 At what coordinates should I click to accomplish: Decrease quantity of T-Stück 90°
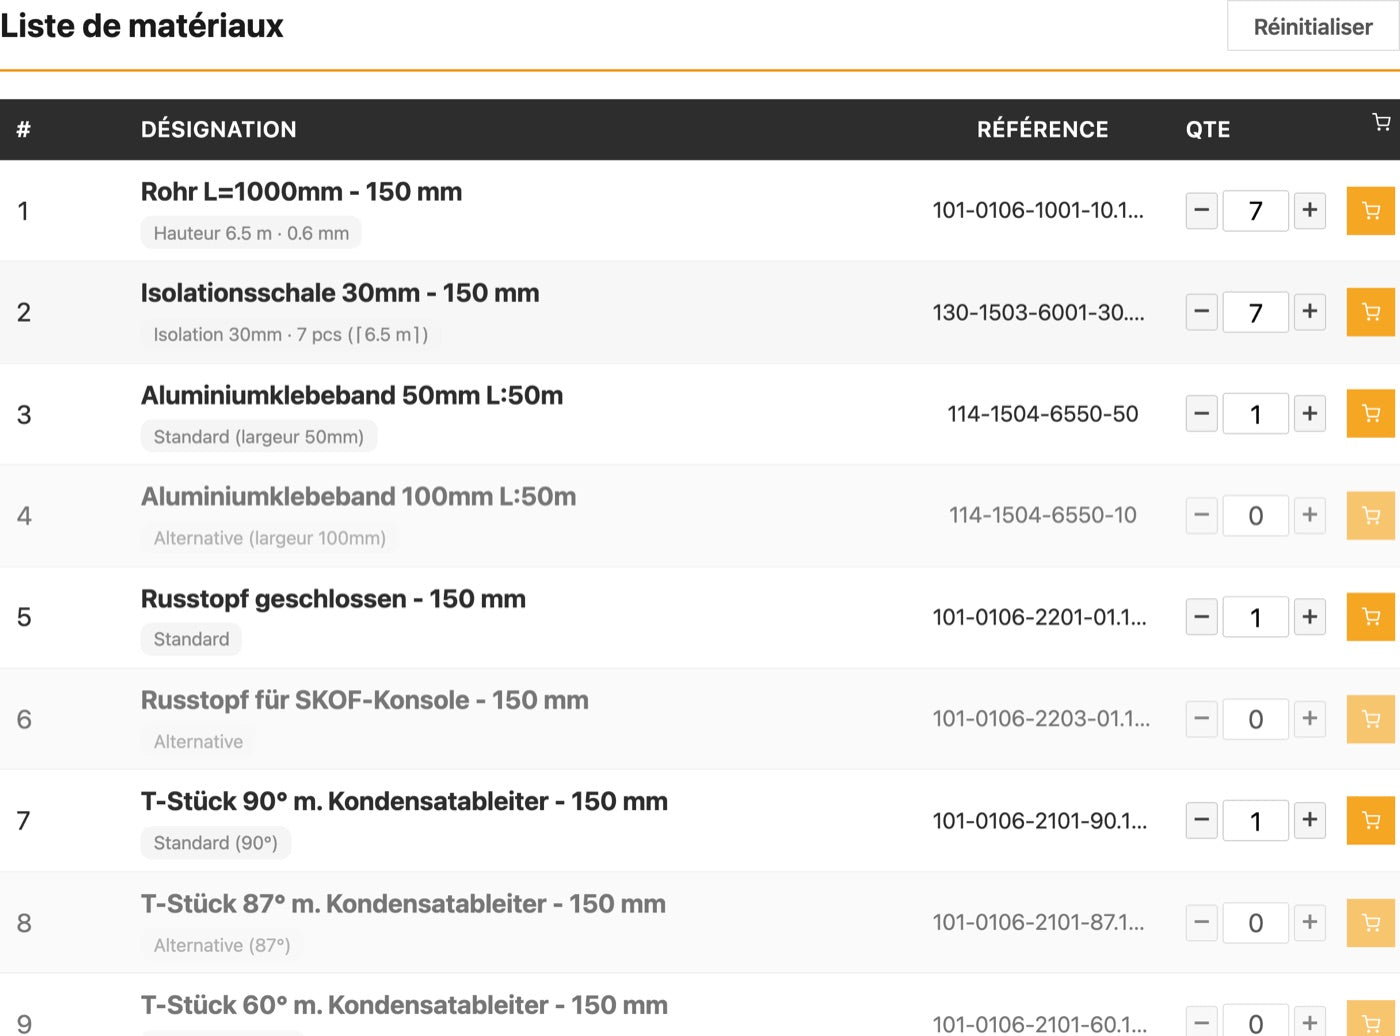point(1202,820)
